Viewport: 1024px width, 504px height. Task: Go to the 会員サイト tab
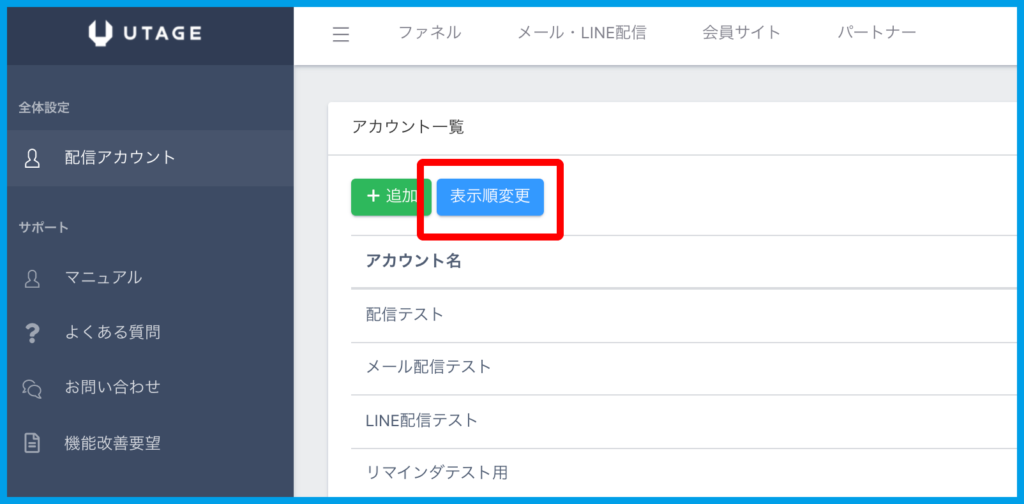[741, 33]
